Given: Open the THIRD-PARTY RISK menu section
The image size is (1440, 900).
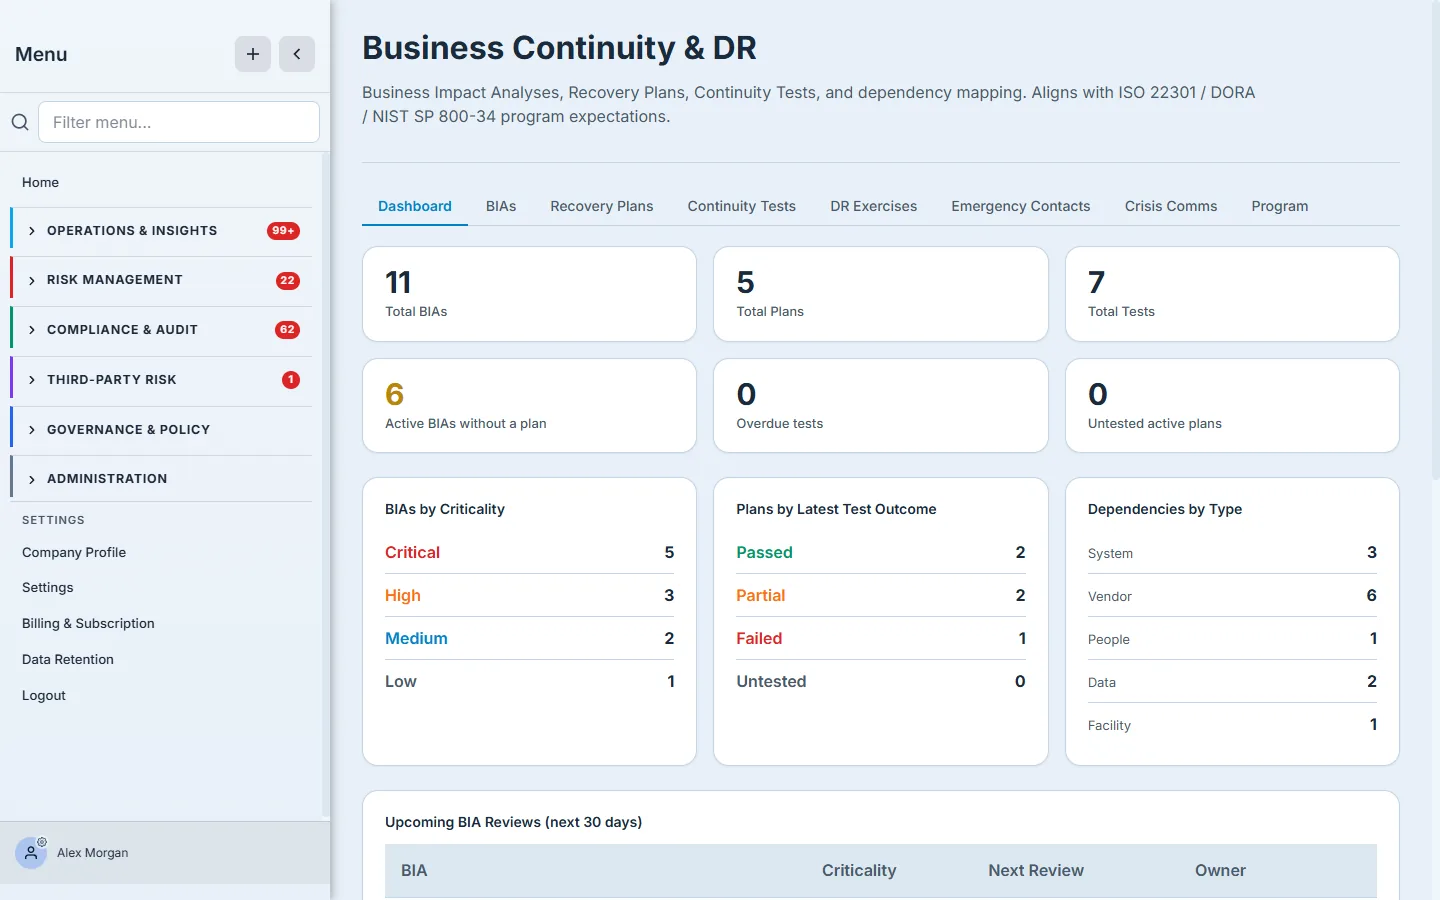Looking at the screenshot, I should point(161,380).
